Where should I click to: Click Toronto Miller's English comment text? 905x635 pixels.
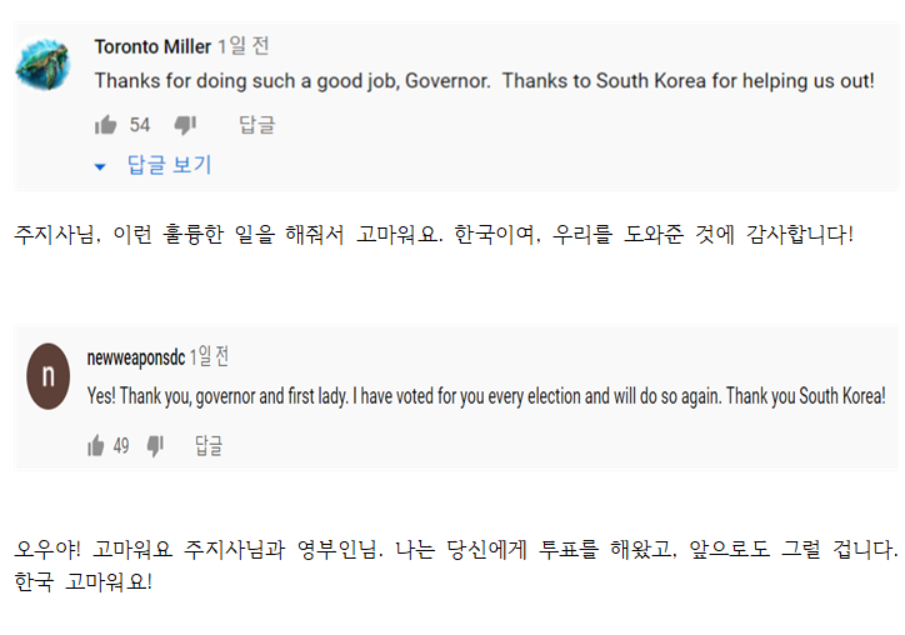pyautogui.click(x=484, y=81)
